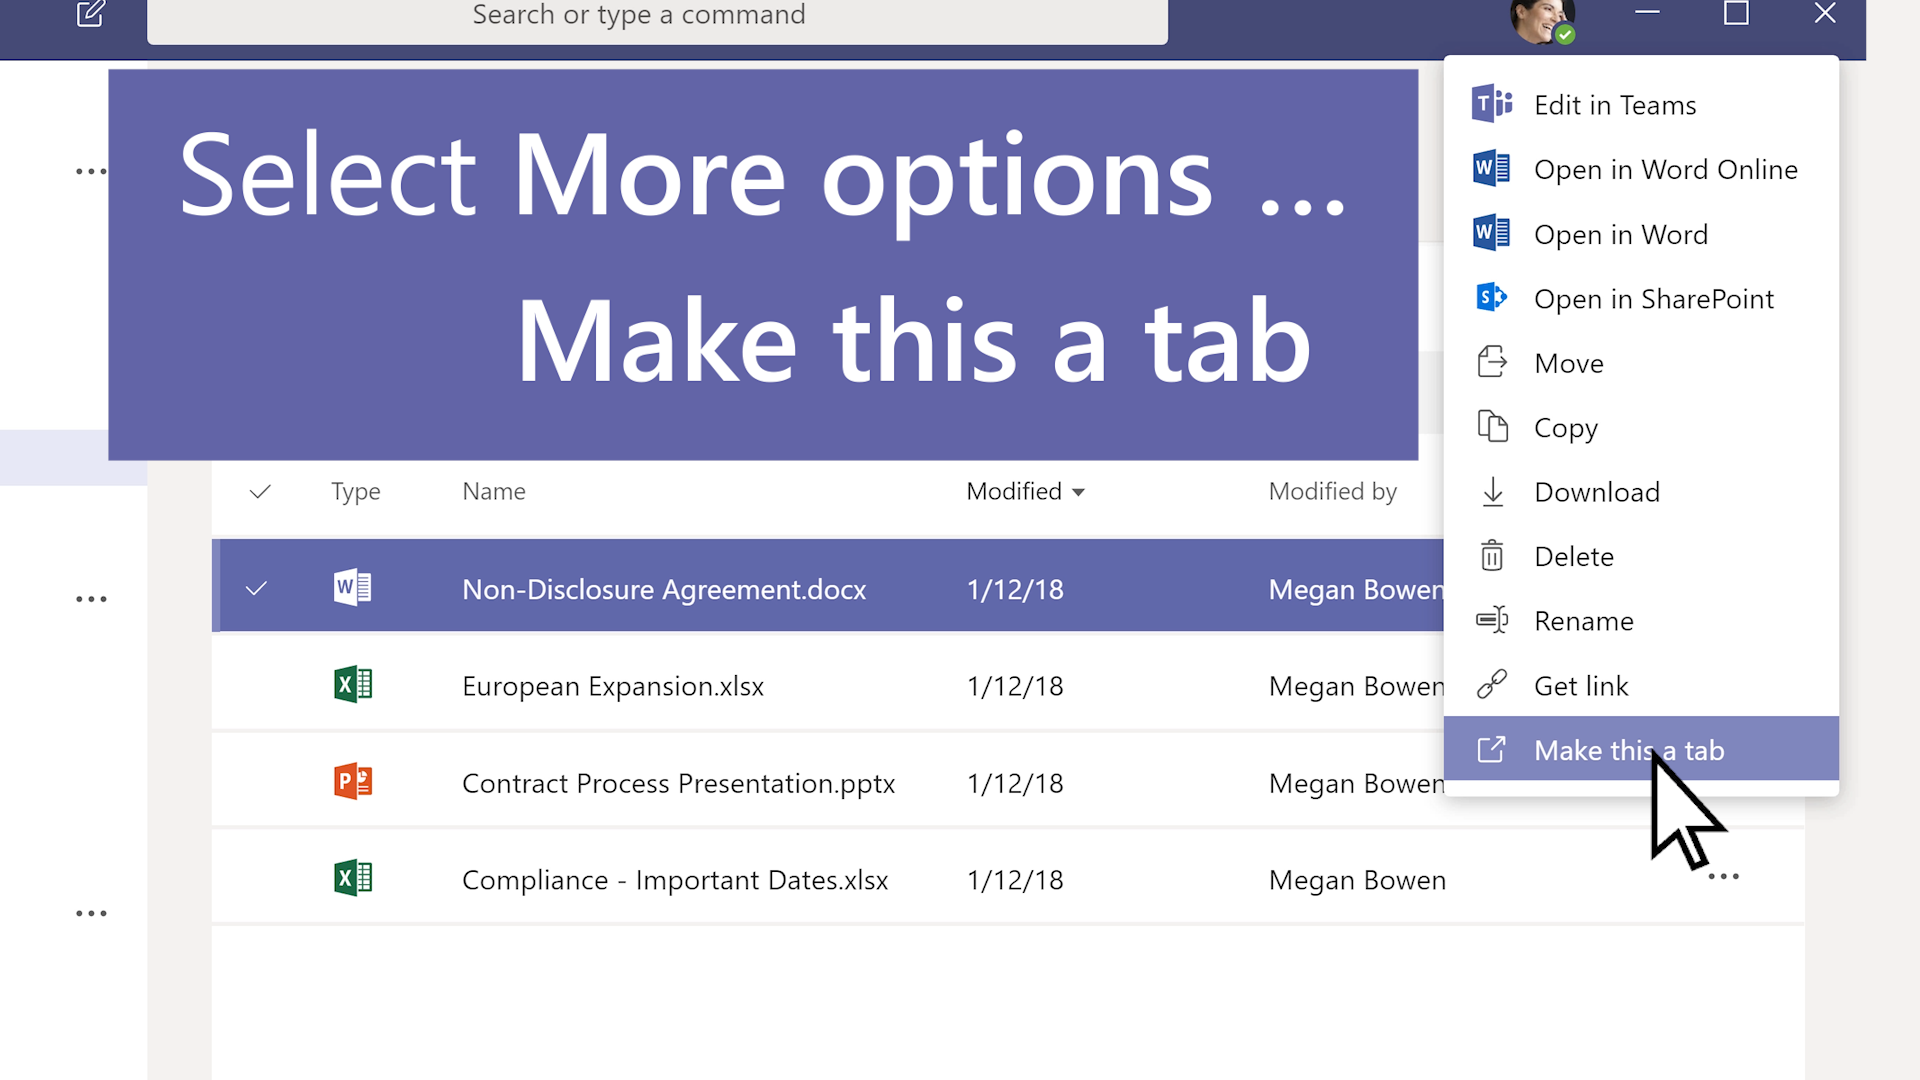Click the Get link button

(1580, 684)
